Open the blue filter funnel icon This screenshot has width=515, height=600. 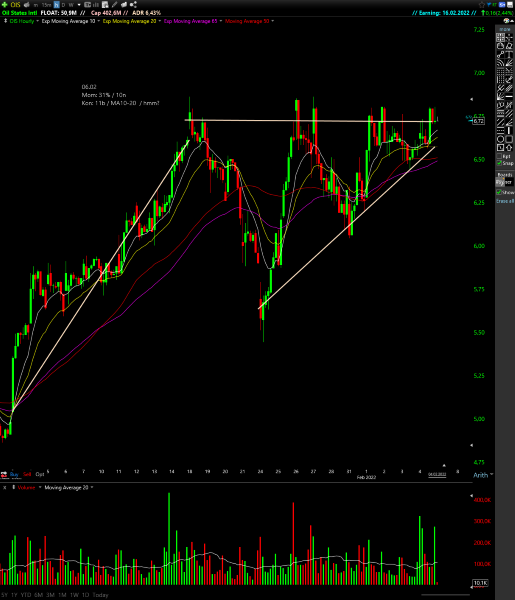(x=489, y=5)
